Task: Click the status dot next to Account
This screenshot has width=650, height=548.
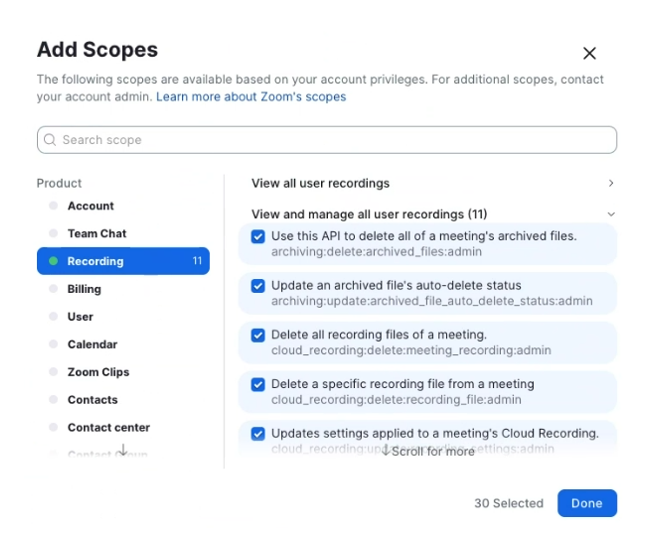Action: (53, 206)
